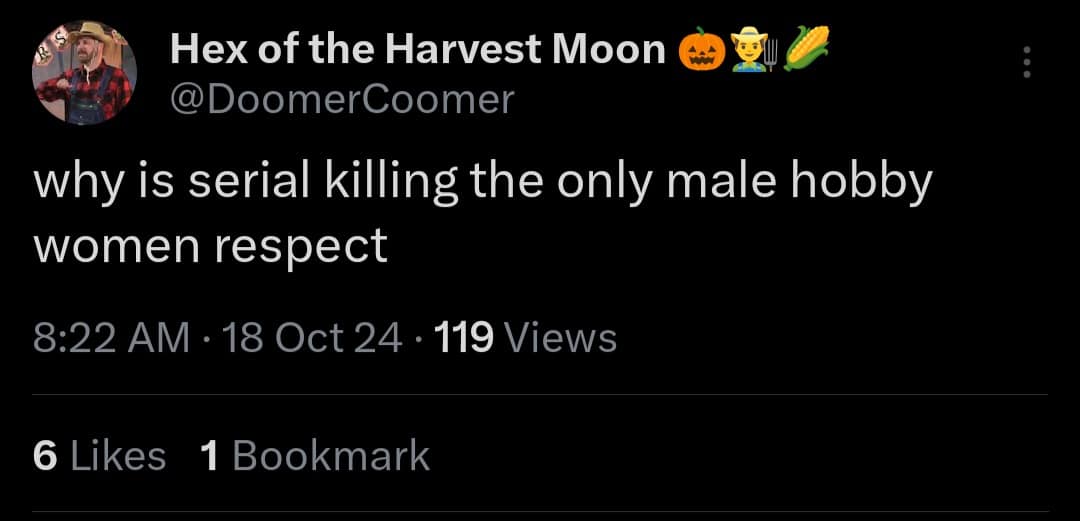Show the 119 view count number

coord(464,338)
